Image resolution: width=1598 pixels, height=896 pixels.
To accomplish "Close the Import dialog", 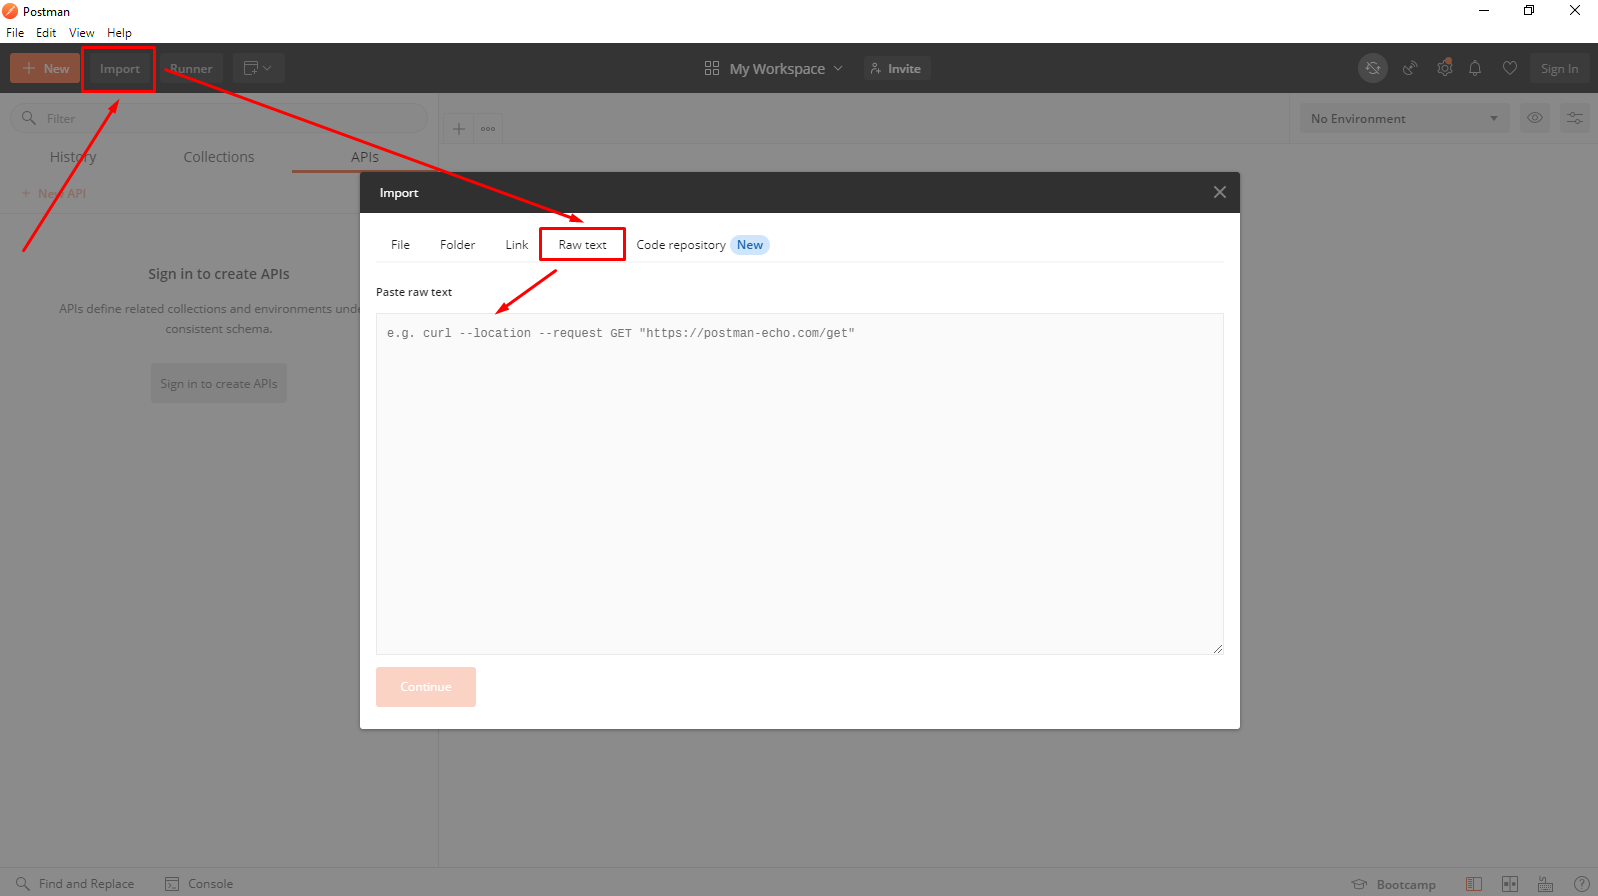I will coord(1220,192).
